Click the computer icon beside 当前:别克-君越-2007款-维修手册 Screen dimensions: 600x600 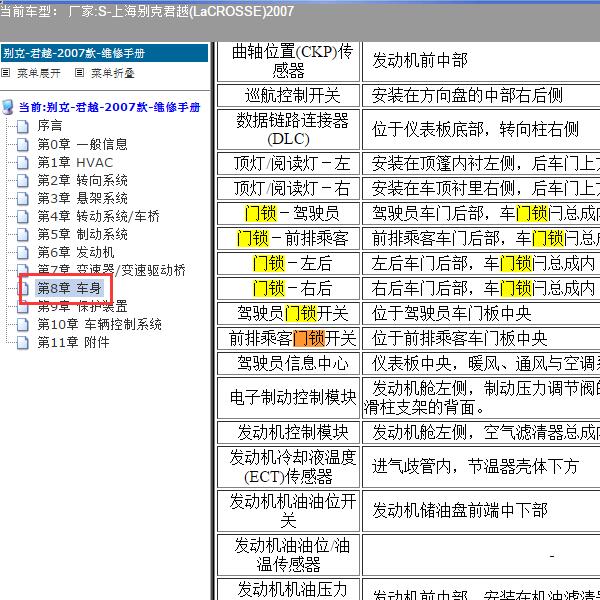click(8, 107)
